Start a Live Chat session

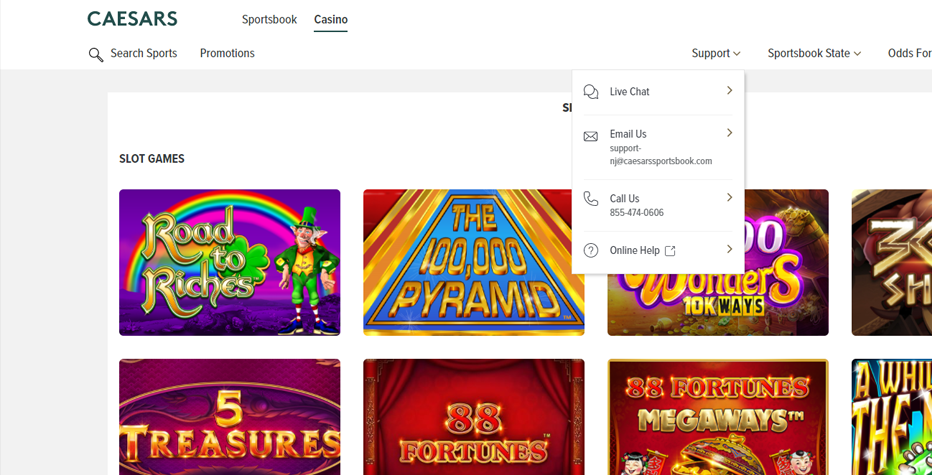(658, 92)
